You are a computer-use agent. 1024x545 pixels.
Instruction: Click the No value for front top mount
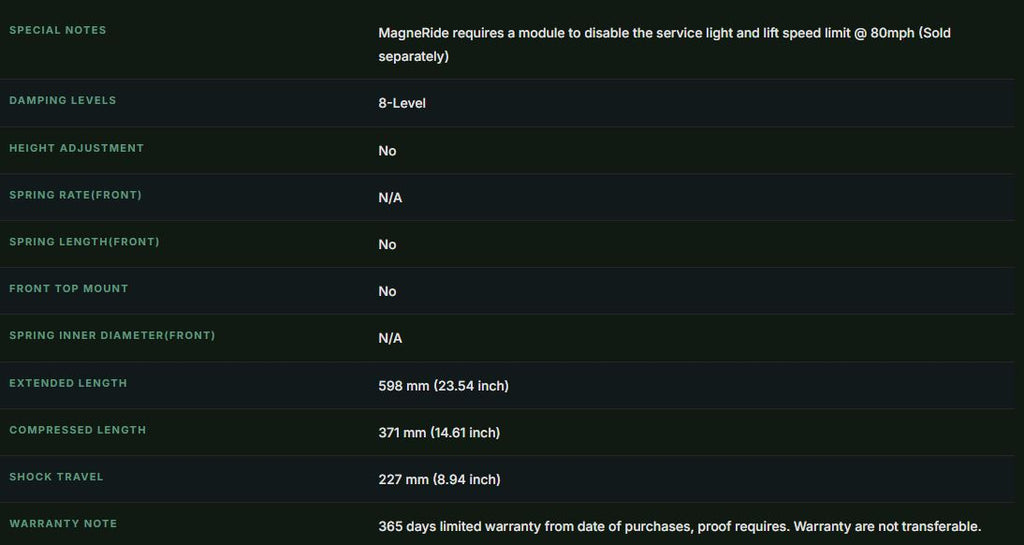point(387,291)
